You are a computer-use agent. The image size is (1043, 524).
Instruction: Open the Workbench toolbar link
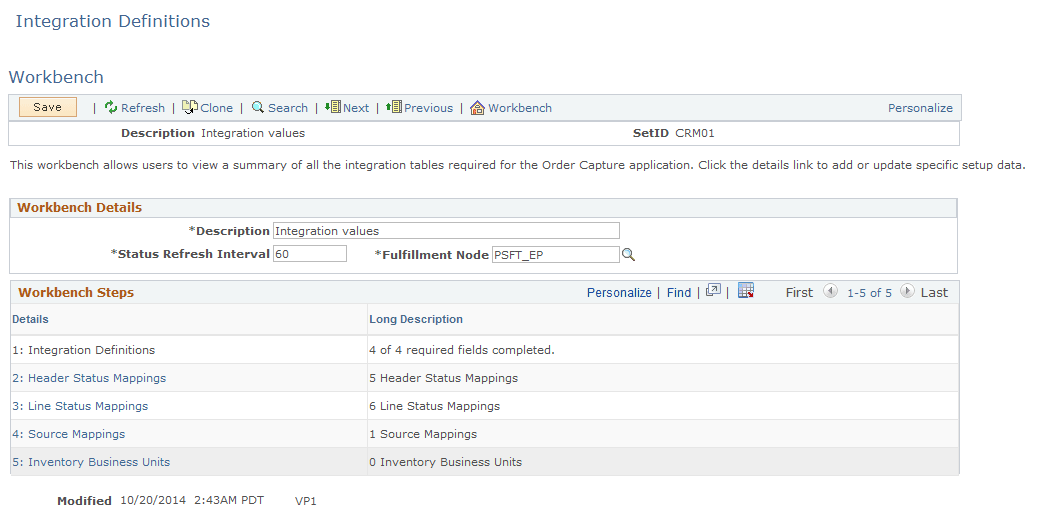coord(520,108)
